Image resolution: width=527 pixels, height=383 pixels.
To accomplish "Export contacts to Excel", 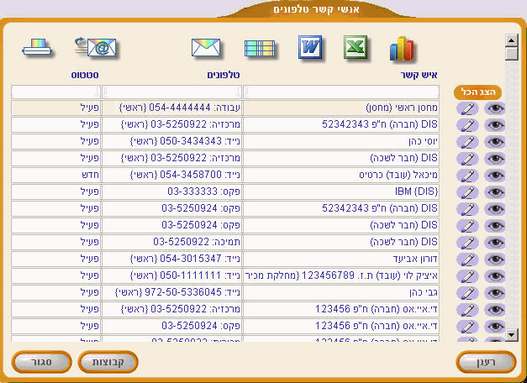I will 356,48.
